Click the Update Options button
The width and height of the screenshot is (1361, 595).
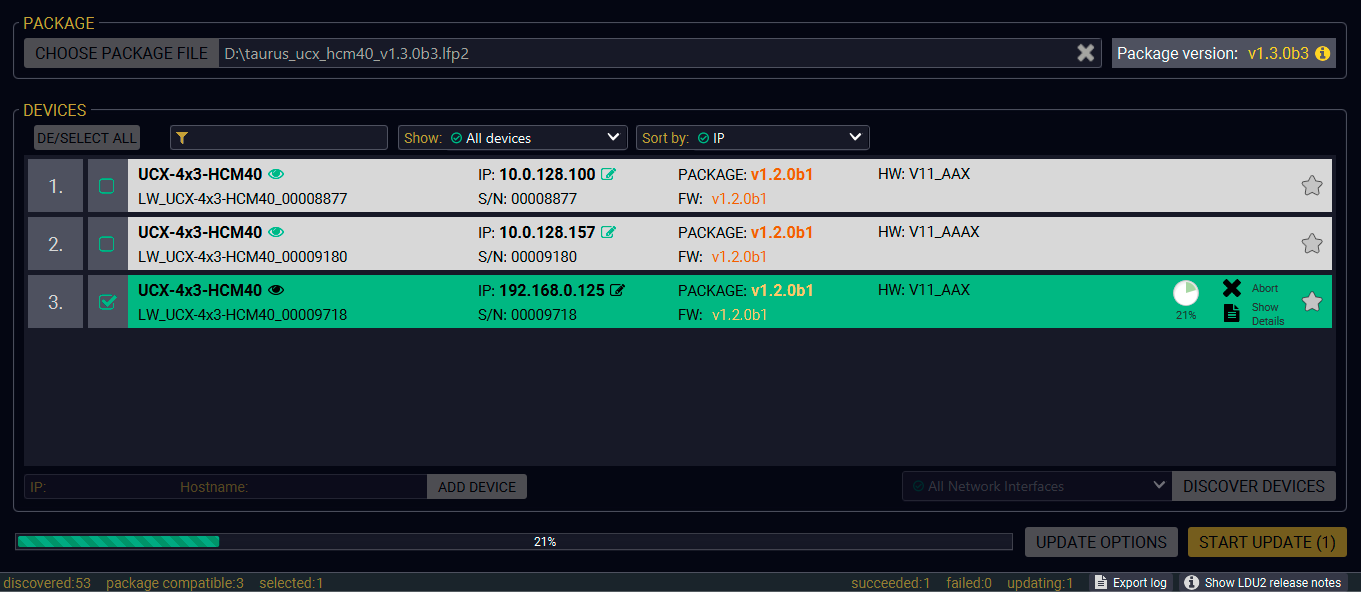(x=1101, y=542)
